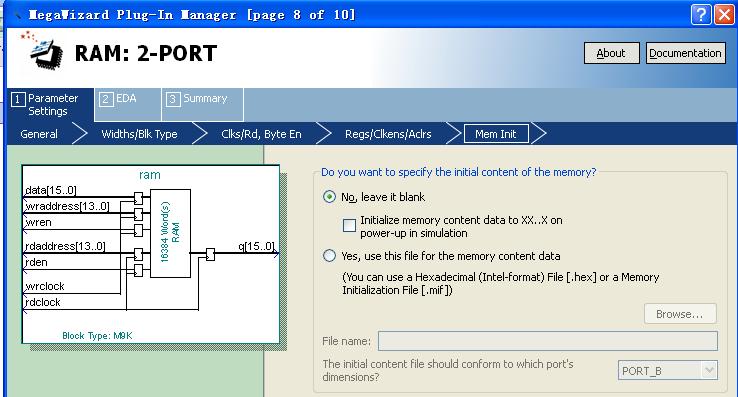Open the PORT_B dimensions dropdown
Viewport: 738px width, 397px height.
coord(667,371)
